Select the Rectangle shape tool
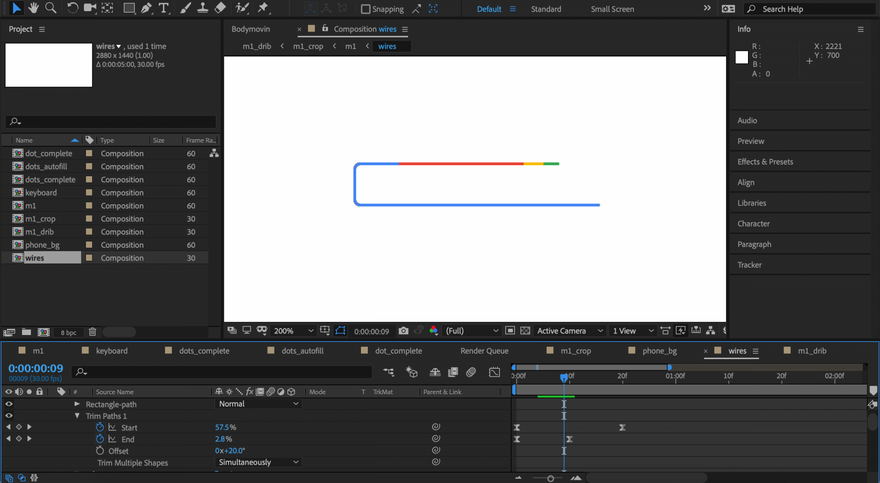The height and width of the screenshot is (483, 880). [129, 8]
